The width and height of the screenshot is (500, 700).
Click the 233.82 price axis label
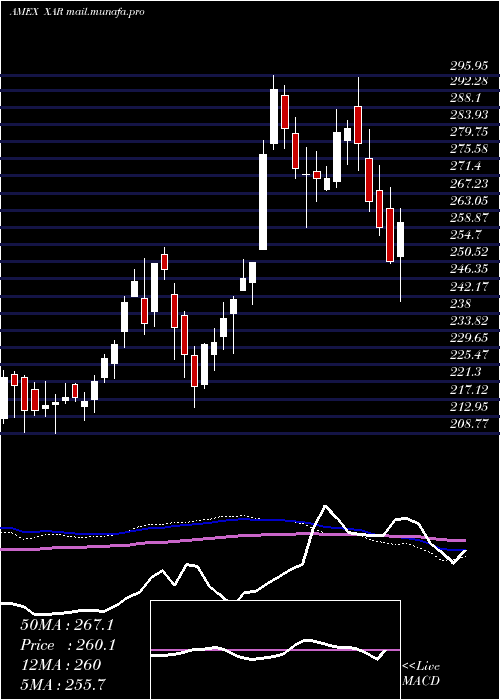[468, 321]
